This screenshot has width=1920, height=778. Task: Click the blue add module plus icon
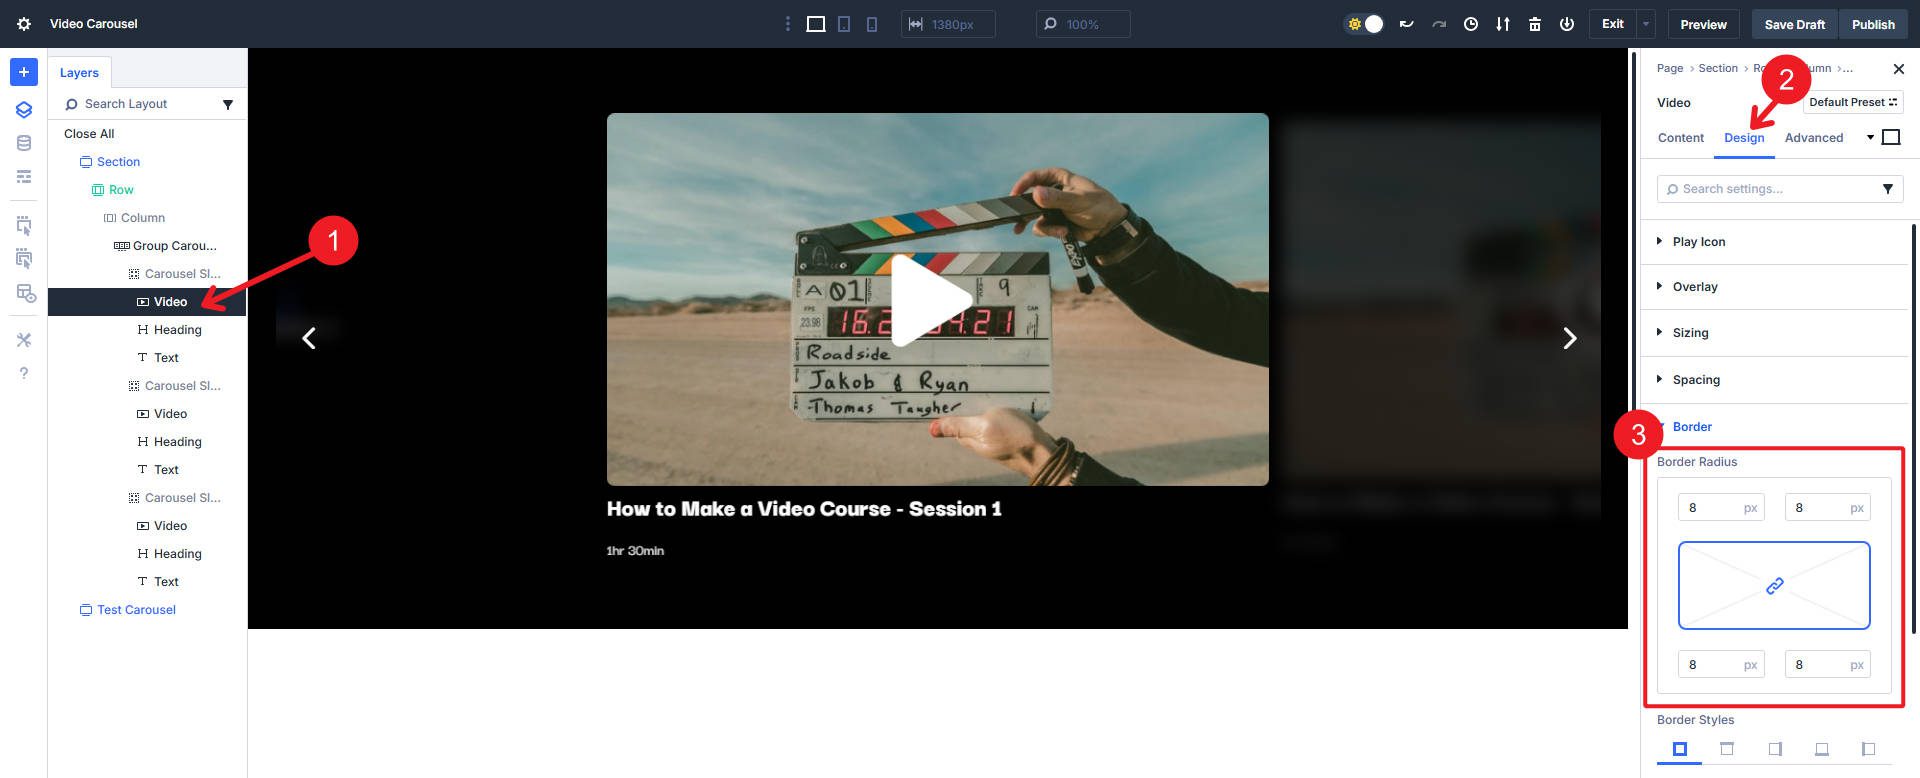[x=24, y=72]
